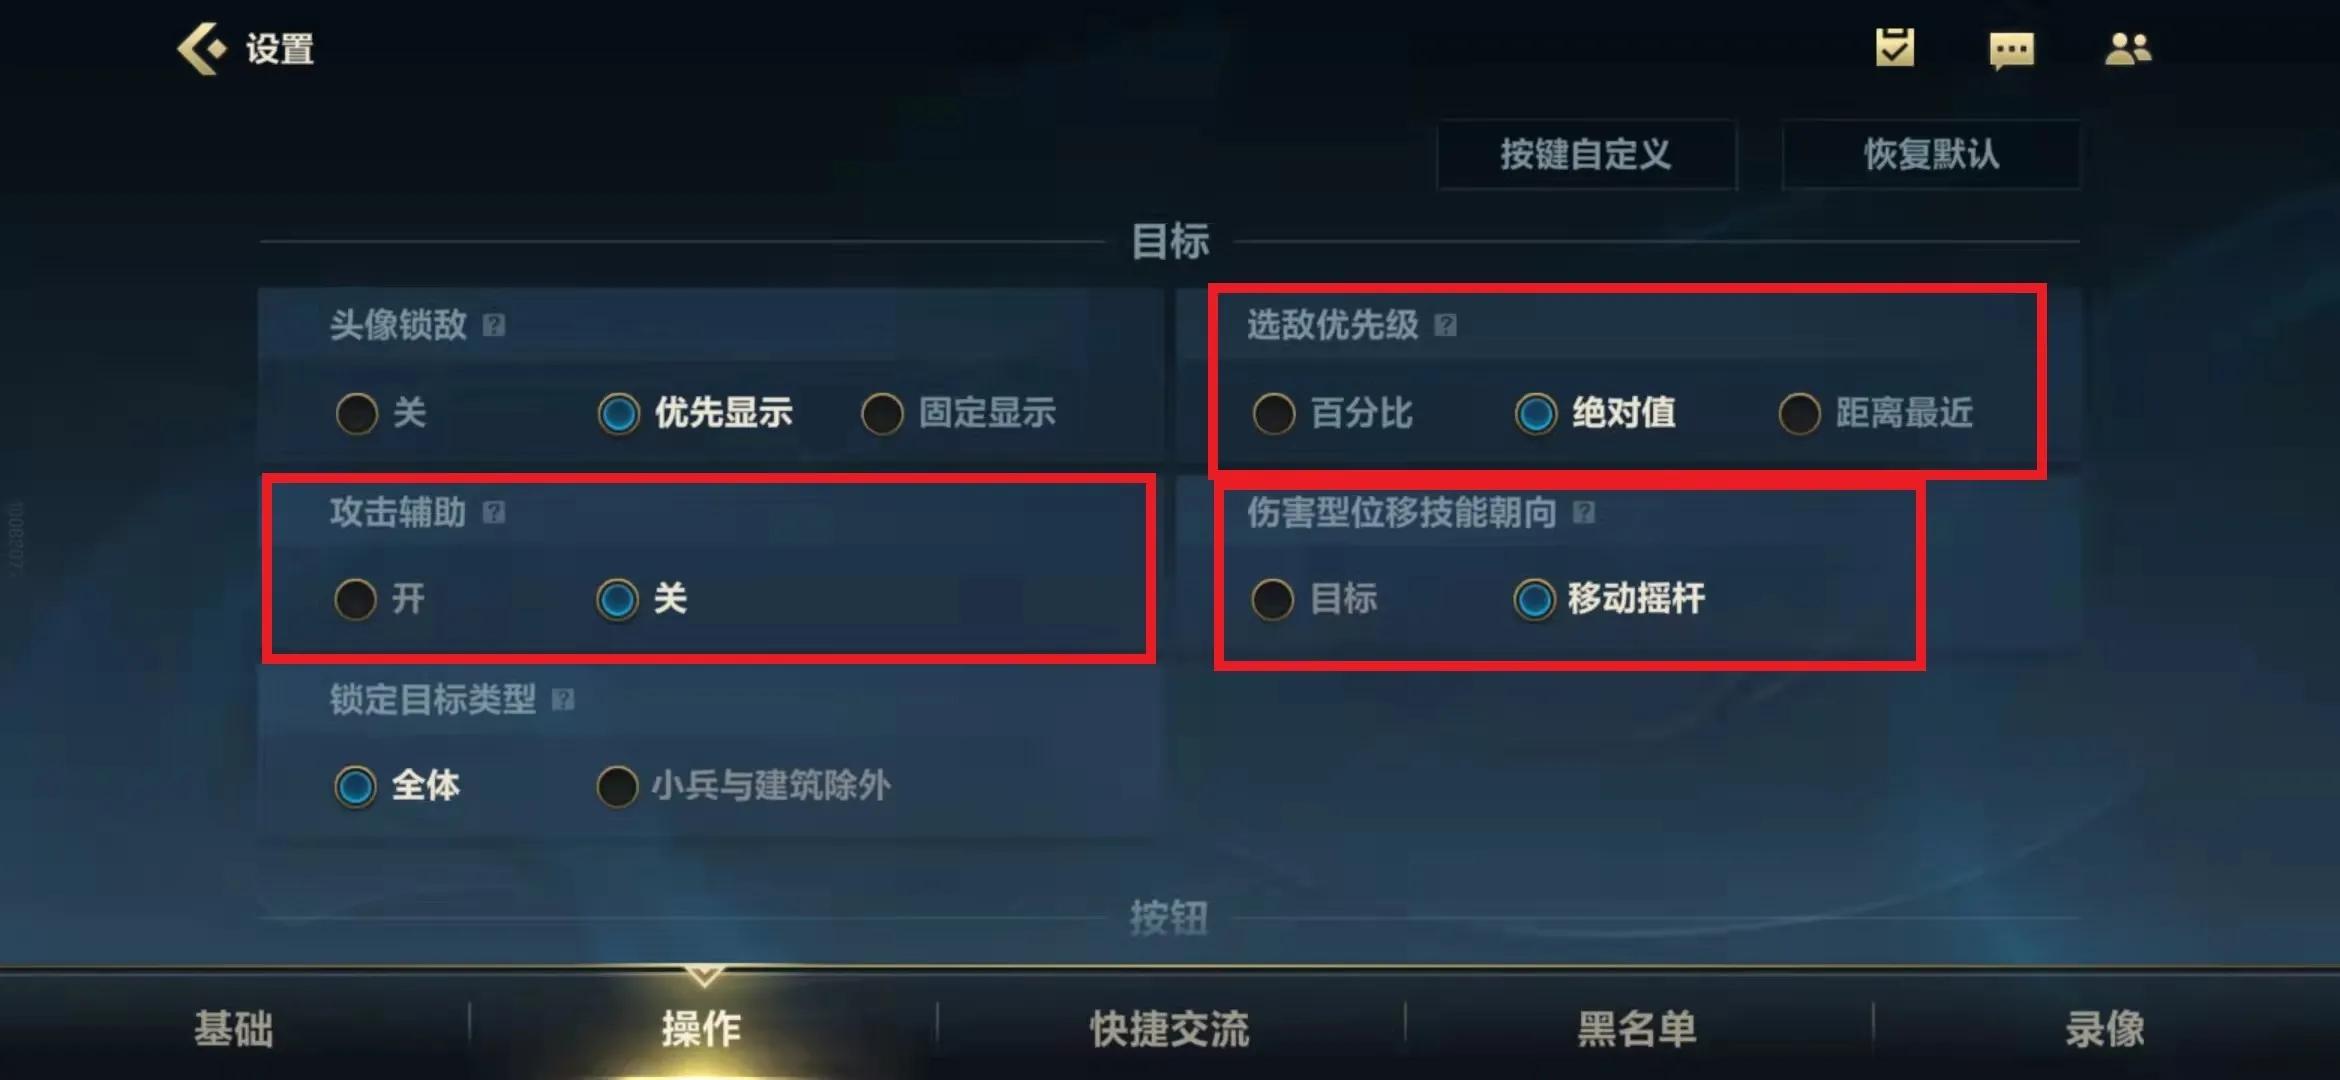This screenshot has width=2340, height=1080.
Task: Click help icon next to 伤害型位移技能朝向
Action: click(x=1583, y=512)
